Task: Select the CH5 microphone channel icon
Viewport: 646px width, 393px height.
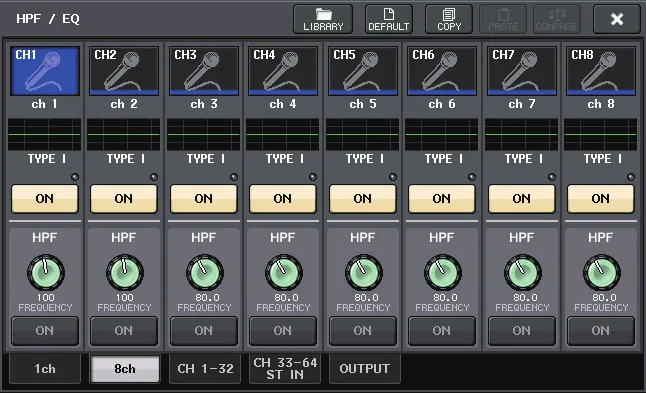Action: (363, 71)
